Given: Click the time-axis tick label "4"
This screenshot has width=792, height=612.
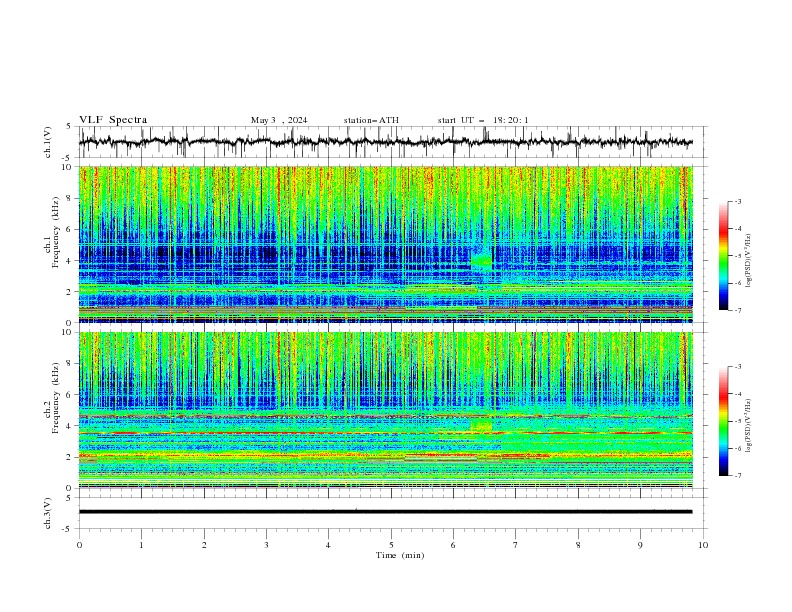Looking at the screenshot, I should pyautogui.click(x=328, y=545).
